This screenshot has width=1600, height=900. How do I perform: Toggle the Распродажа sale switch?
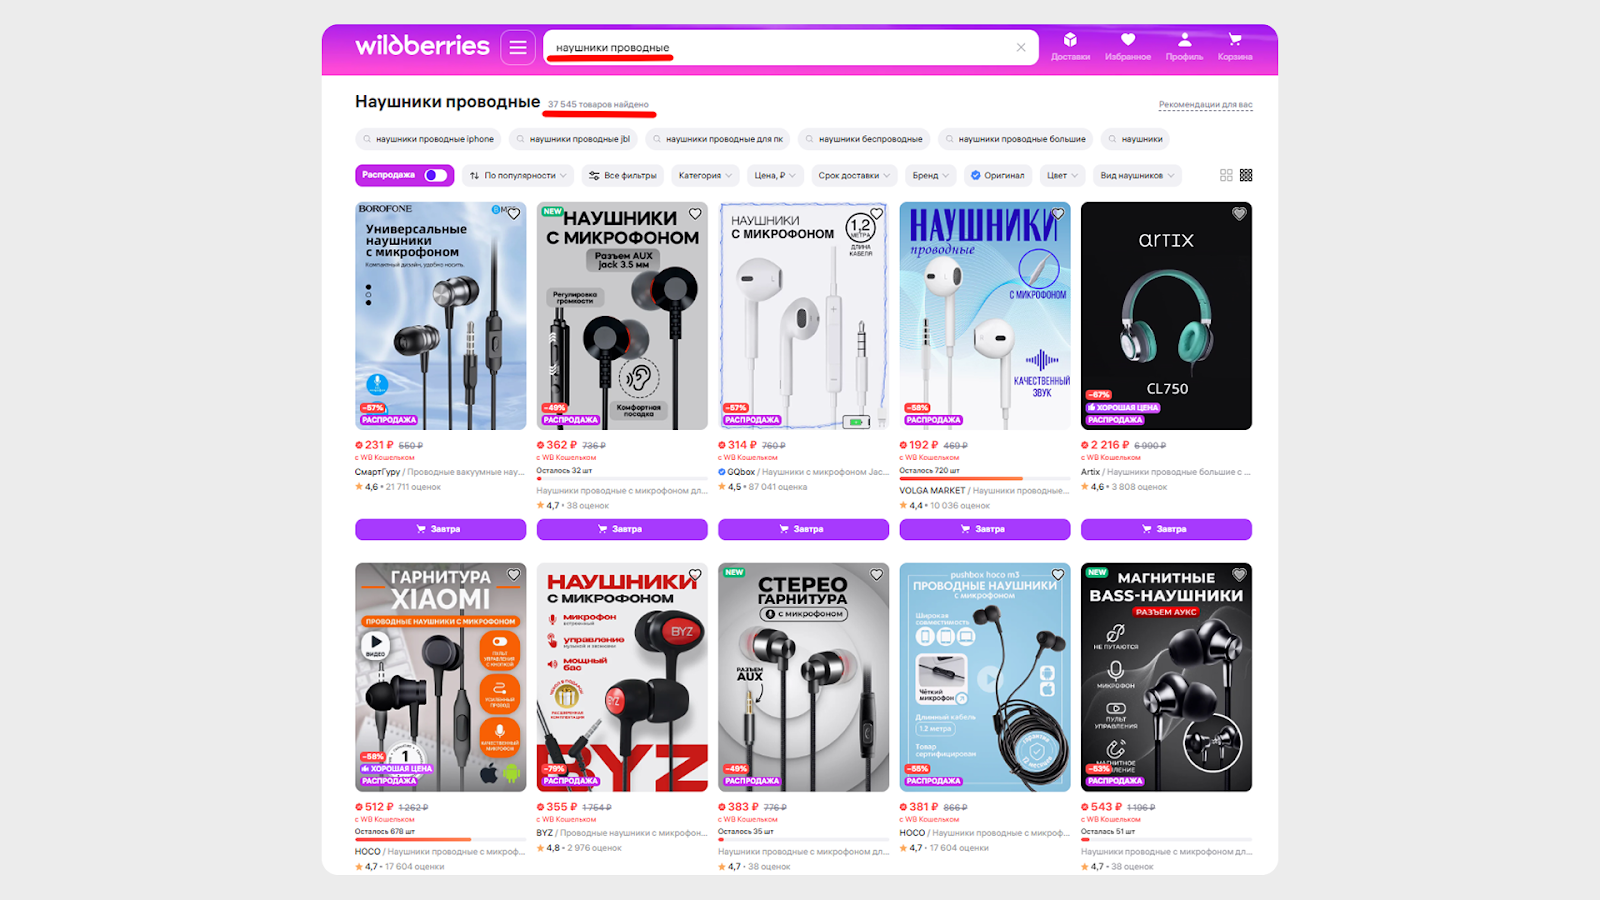pyautogui.click(x=436, y=175)
